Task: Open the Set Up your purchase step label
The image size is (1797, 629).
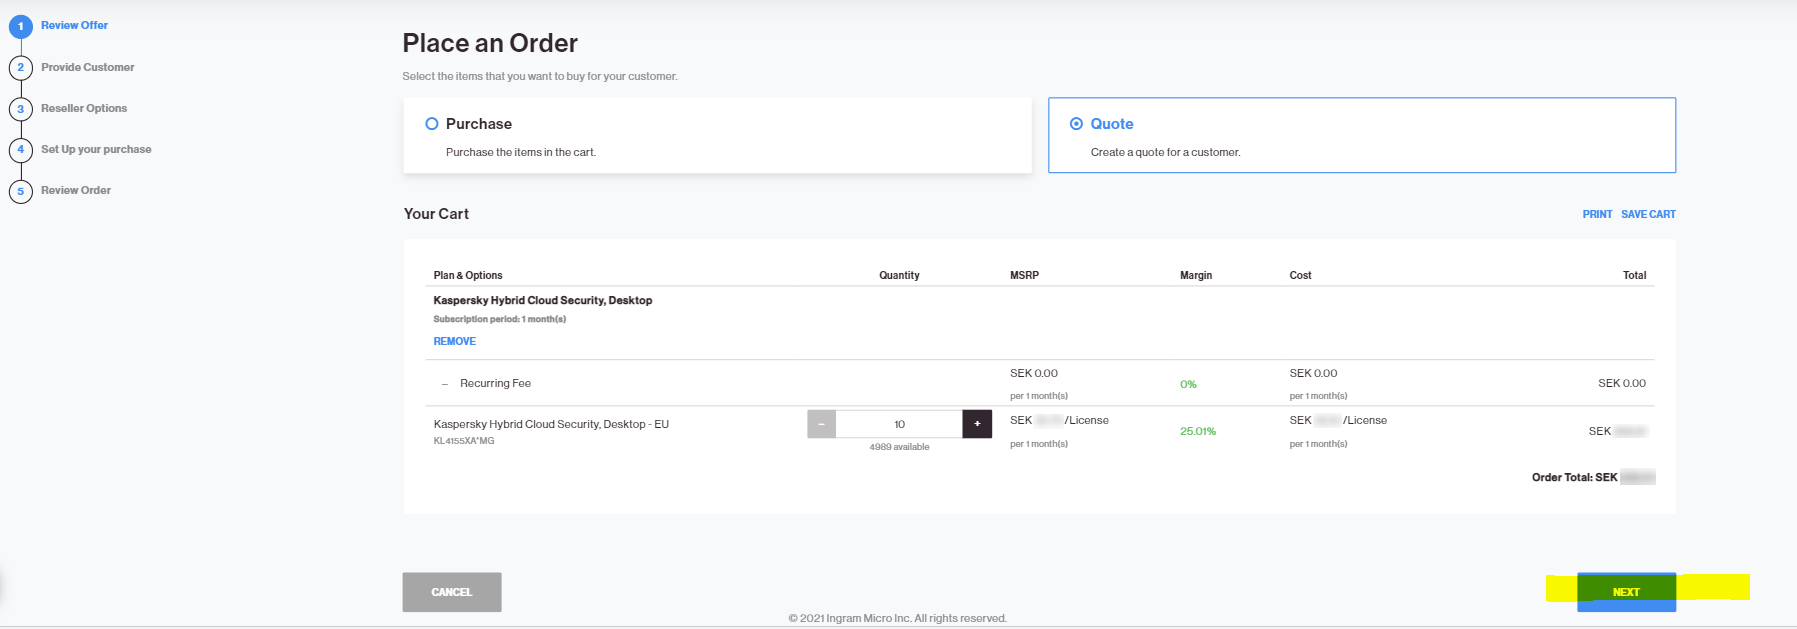Action: coord(96,149)
